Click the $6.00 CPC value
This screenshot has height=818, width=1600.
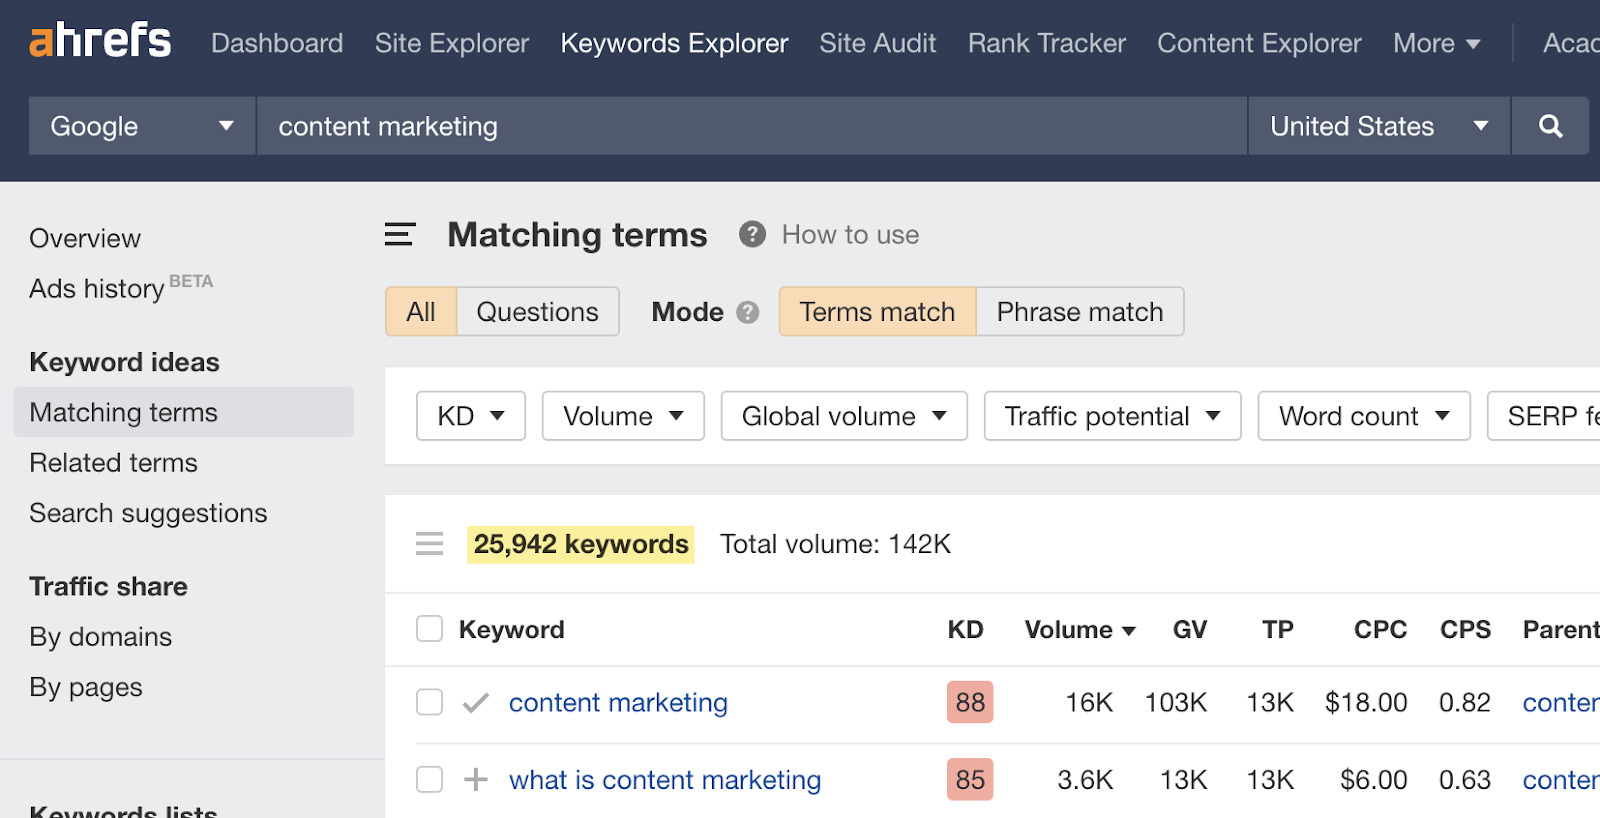click(x=1373, y=780)
